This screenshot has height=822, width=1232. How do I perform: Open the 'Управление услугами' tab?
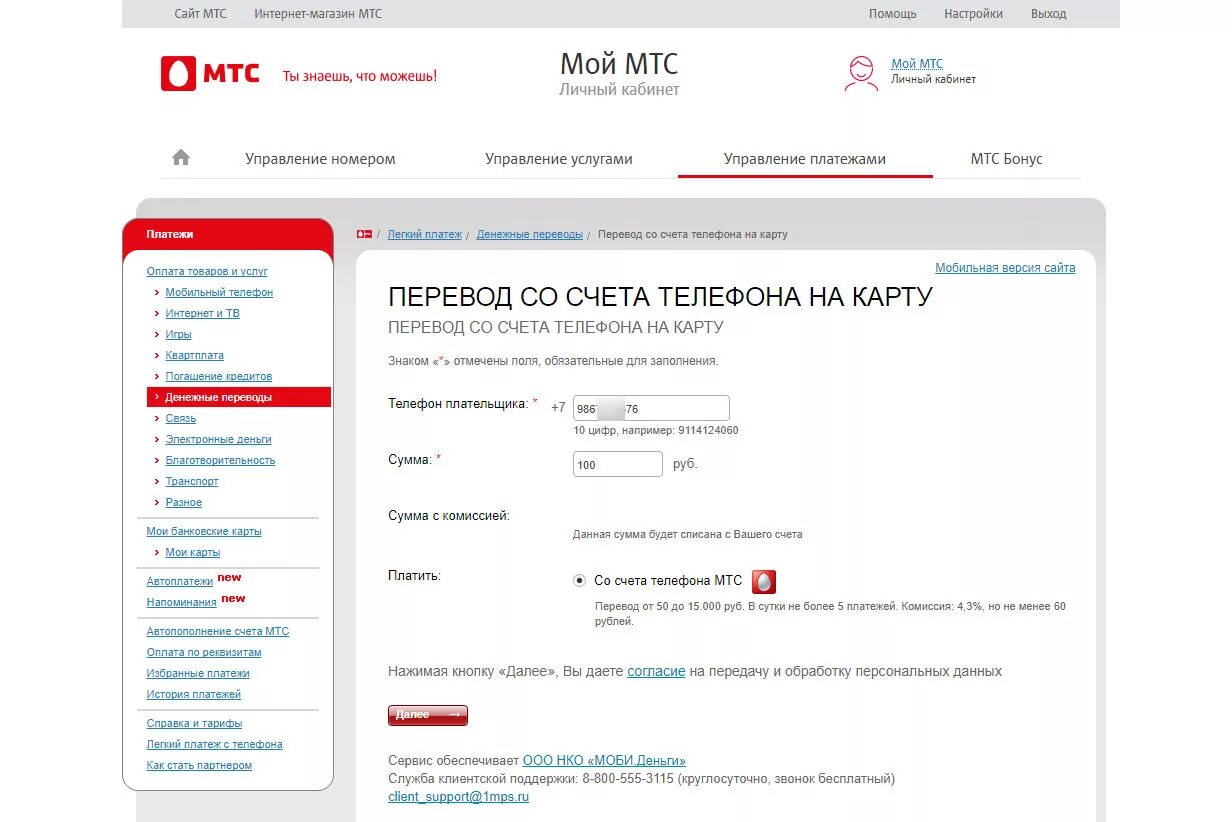559,159
